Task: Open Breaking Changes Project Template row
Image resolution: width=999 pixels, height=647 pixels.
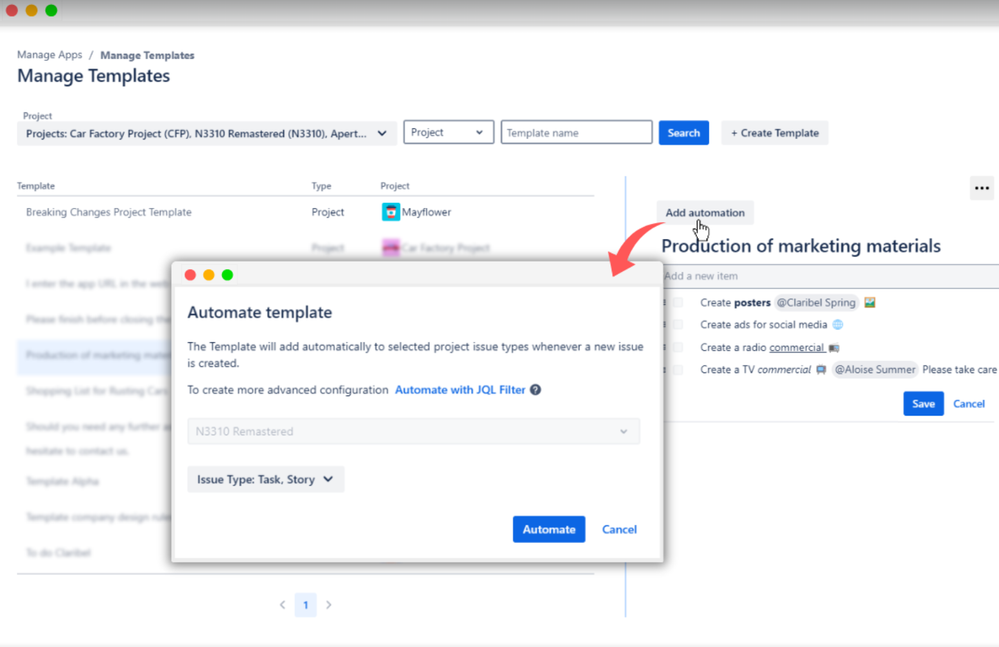Action: 305,212
